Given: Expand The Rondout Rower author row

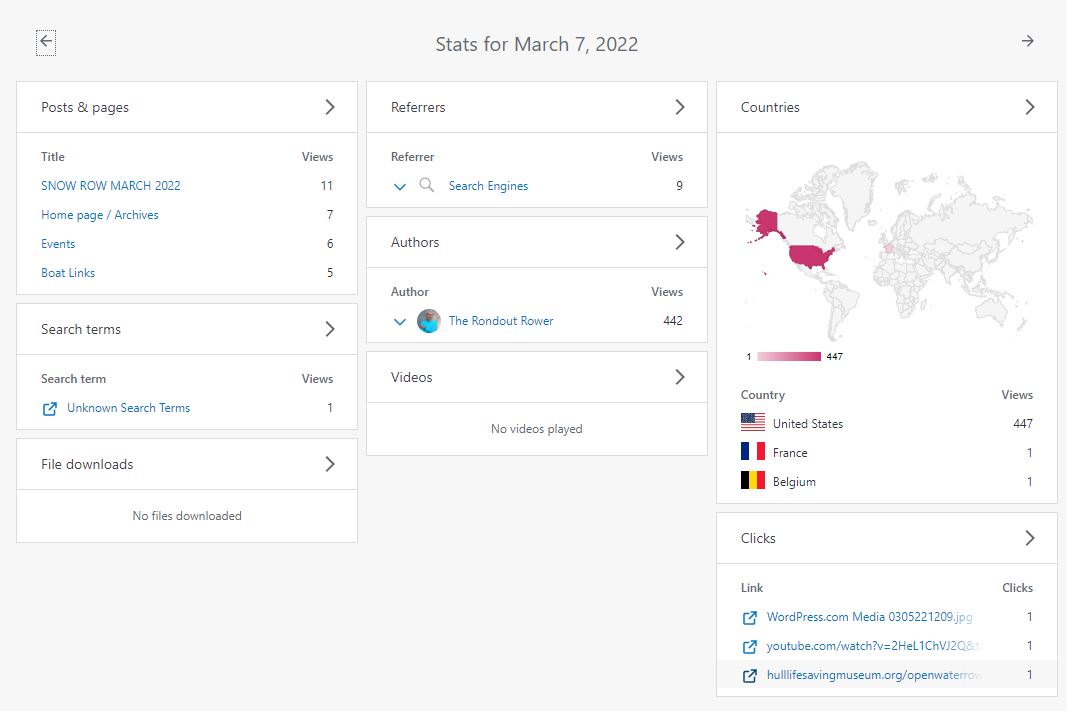Looking at the screenshot, I should [x=400, y=321].
